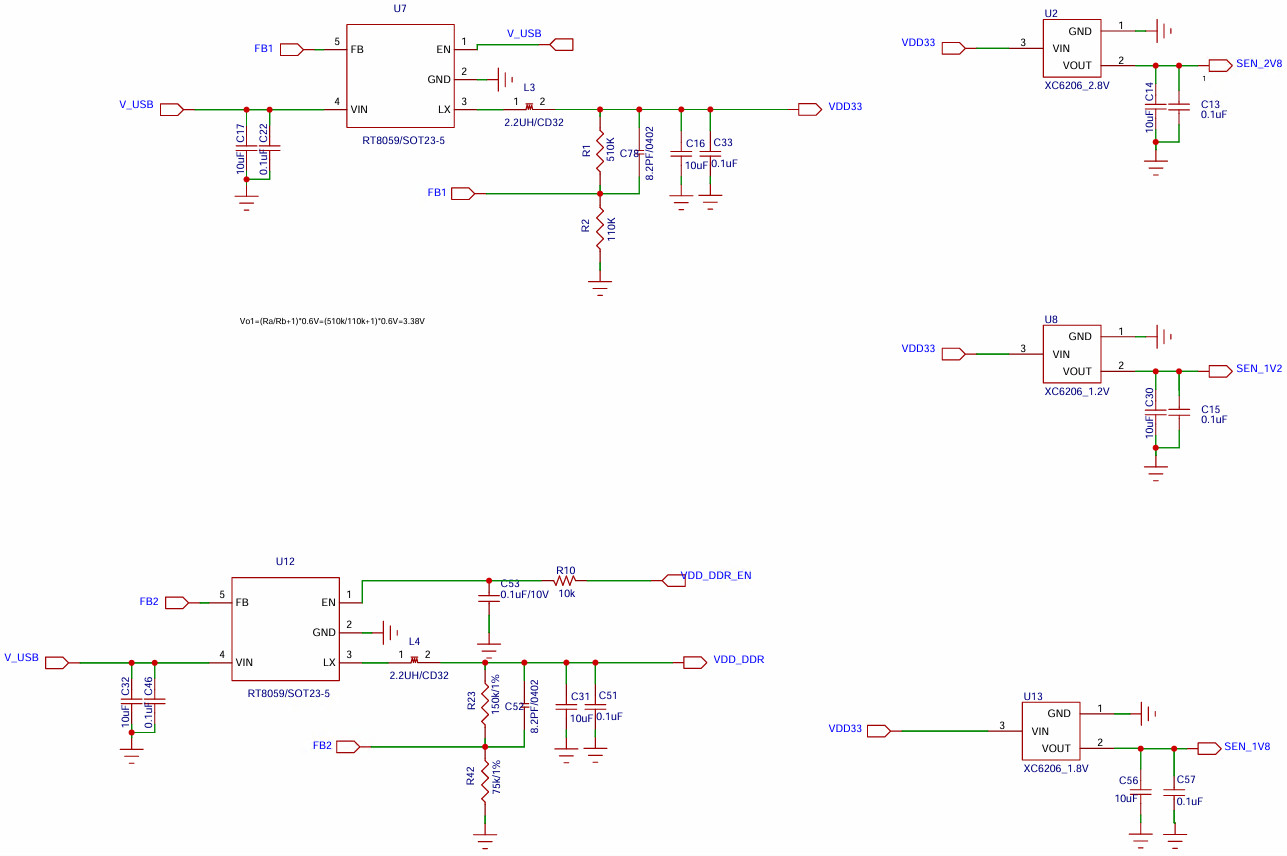1287x856 pixels.
Task: Select the R2 110K resistor symbol
Action: pos(600,228)
